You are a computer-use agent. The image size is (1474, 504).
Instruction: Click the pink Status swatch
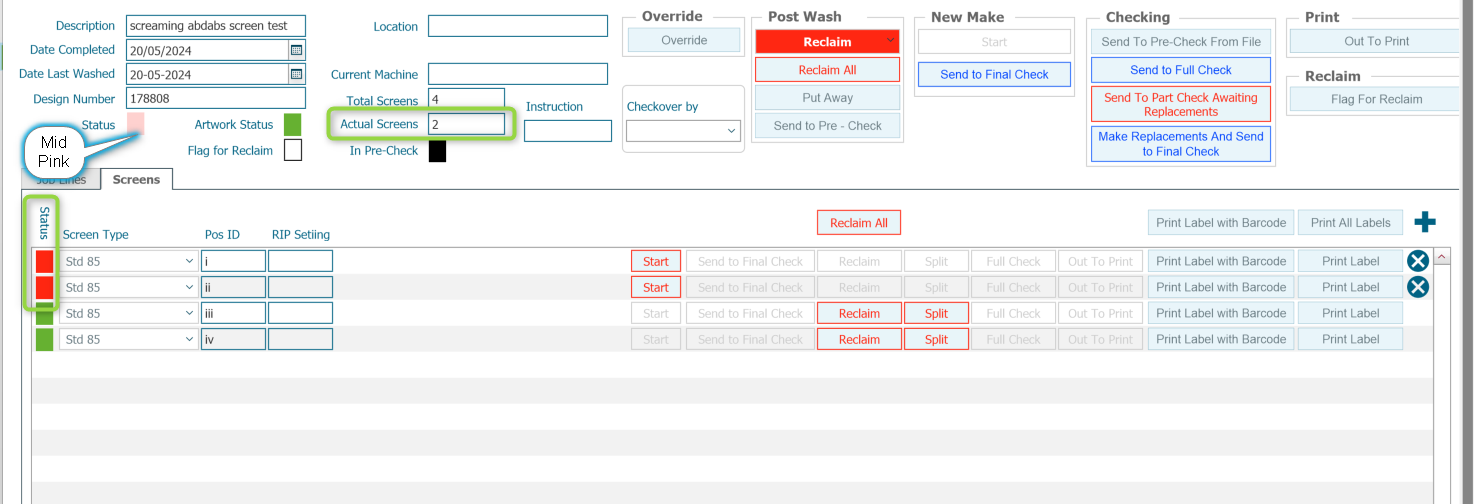pyautogui.click(x=136, y=124)
